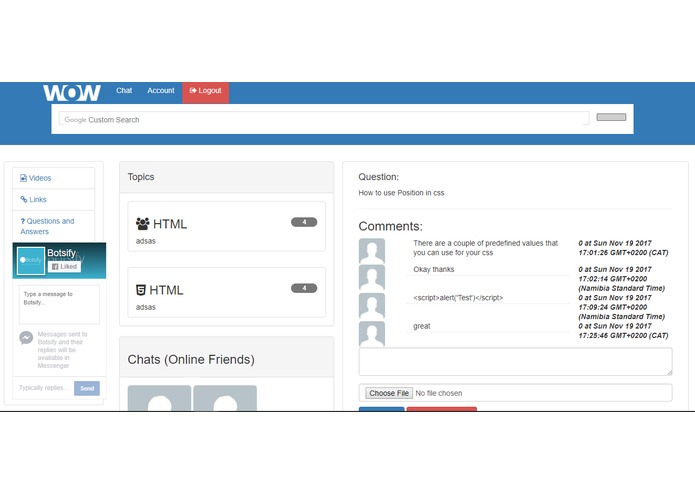This screenshot has width=695, height=494.
Task: Open the Links sidebar entry
Action: (x=38, y=199)
